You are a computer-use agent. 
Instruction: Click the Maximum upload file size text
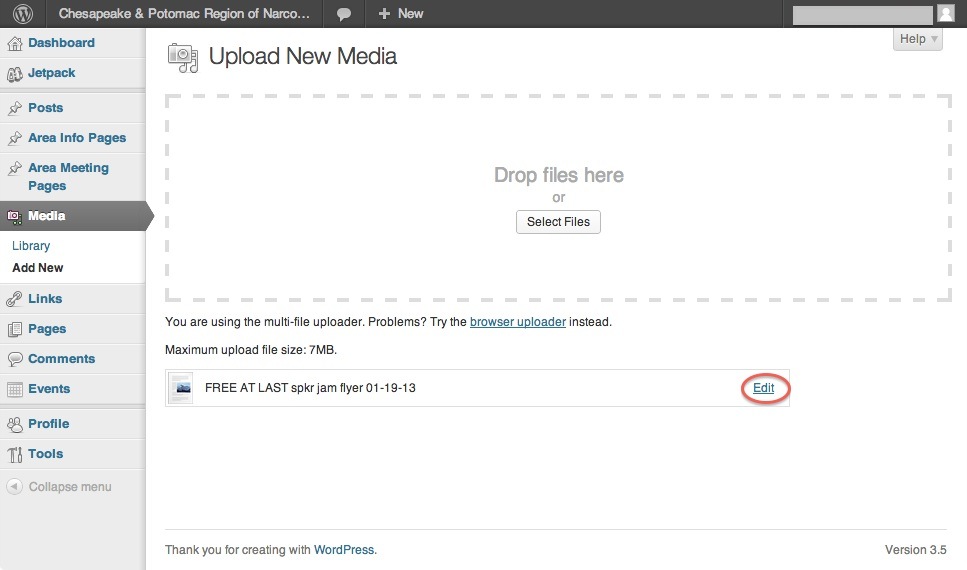click(x=251, y=350)
